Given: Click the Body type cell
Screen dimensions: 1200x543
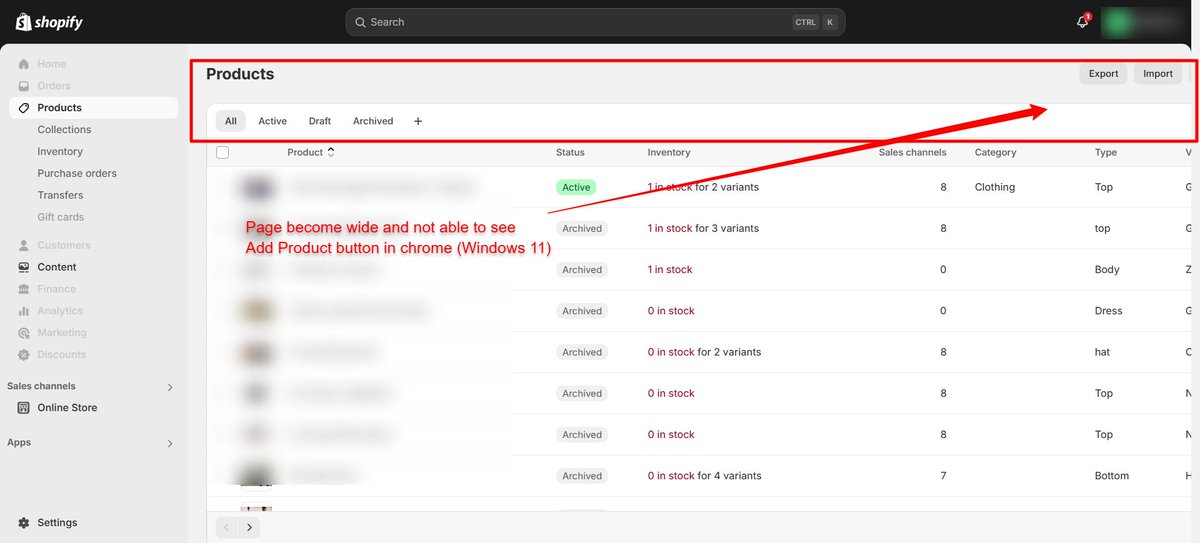Looking at the screenshot, I should click(1107, 270).
